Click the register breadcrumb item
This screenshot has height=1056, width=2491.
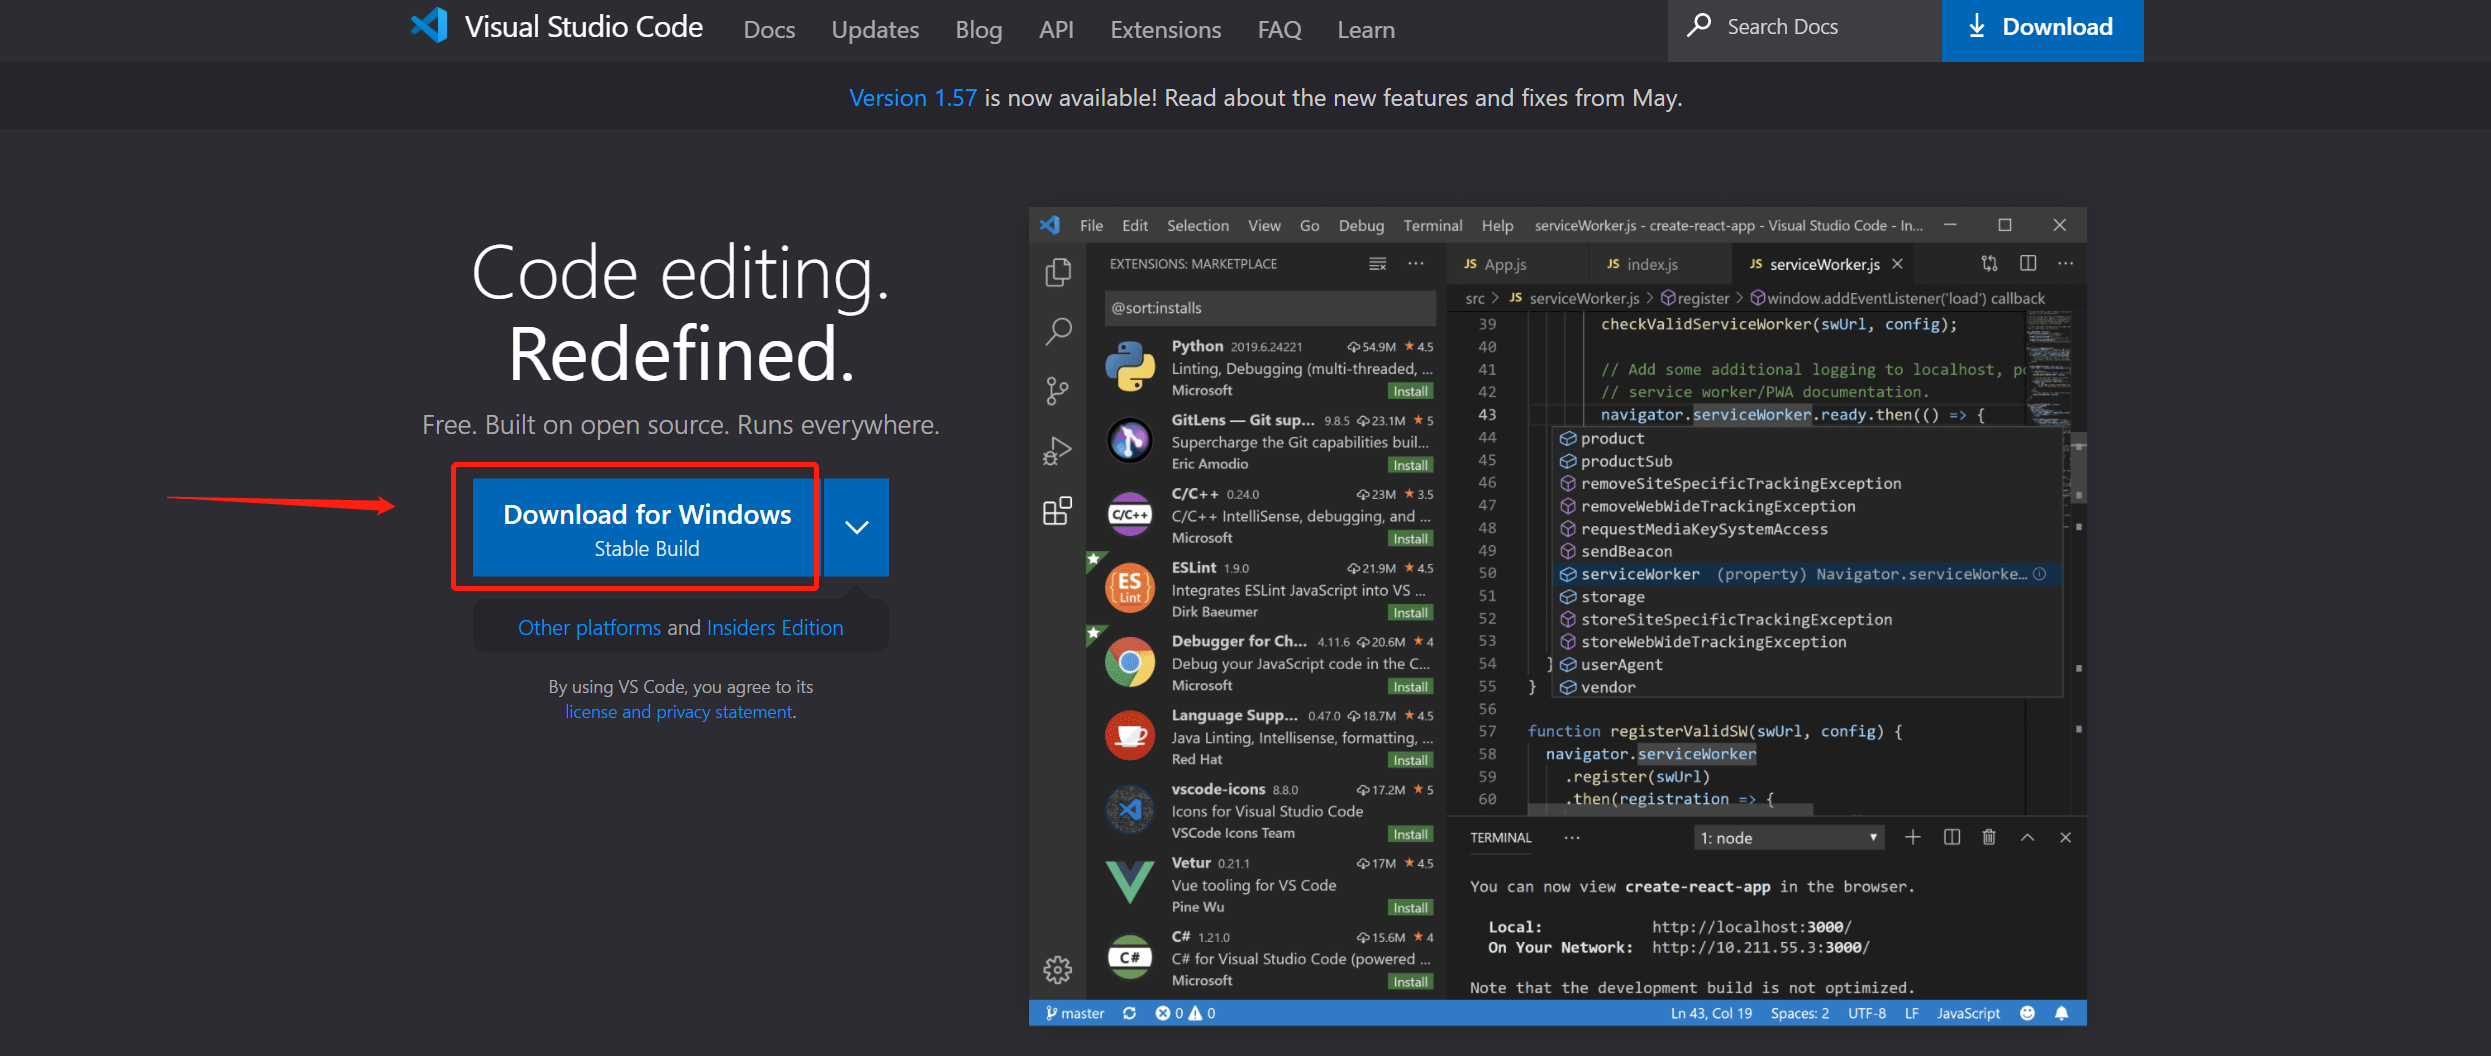1695,298
